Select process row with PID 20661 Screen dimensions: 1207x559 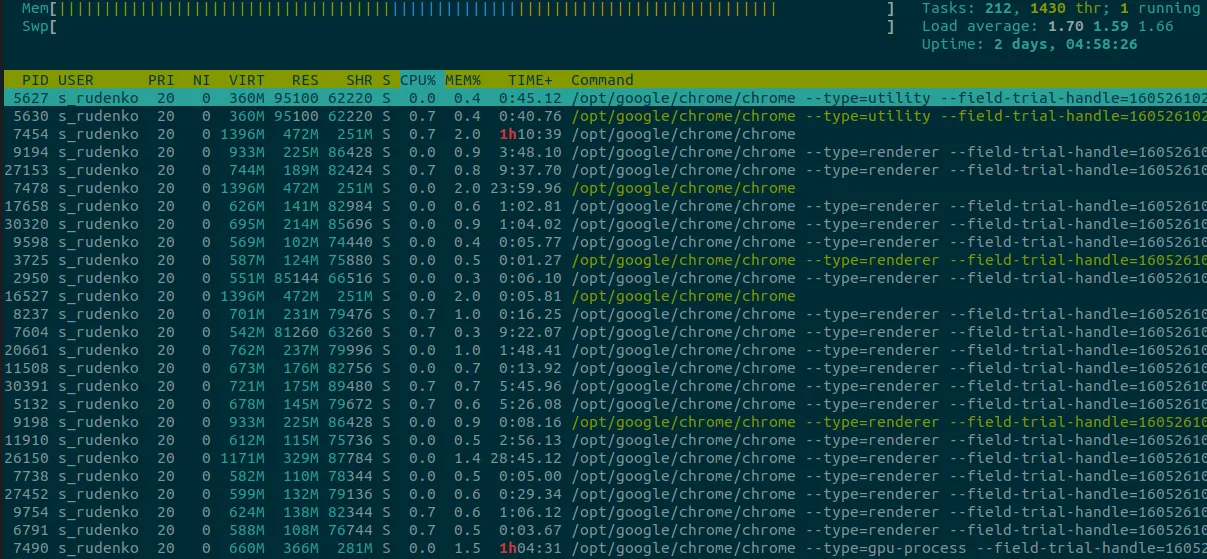[603, 350]
